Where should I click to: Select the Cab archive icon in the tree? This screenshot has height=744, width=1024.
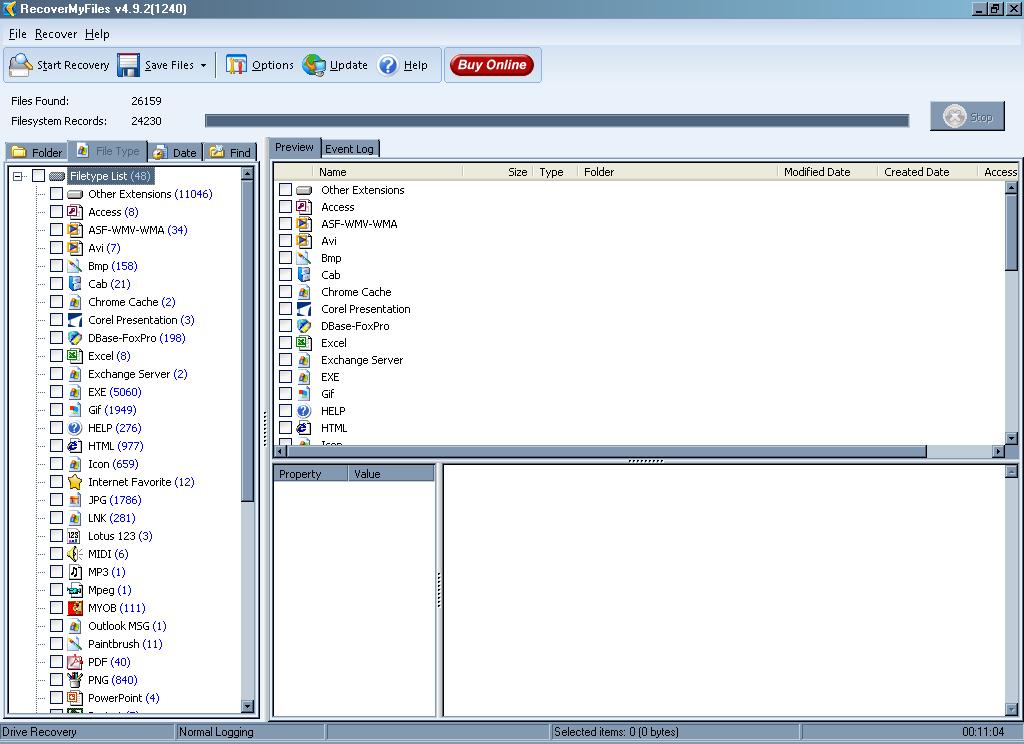75,283
